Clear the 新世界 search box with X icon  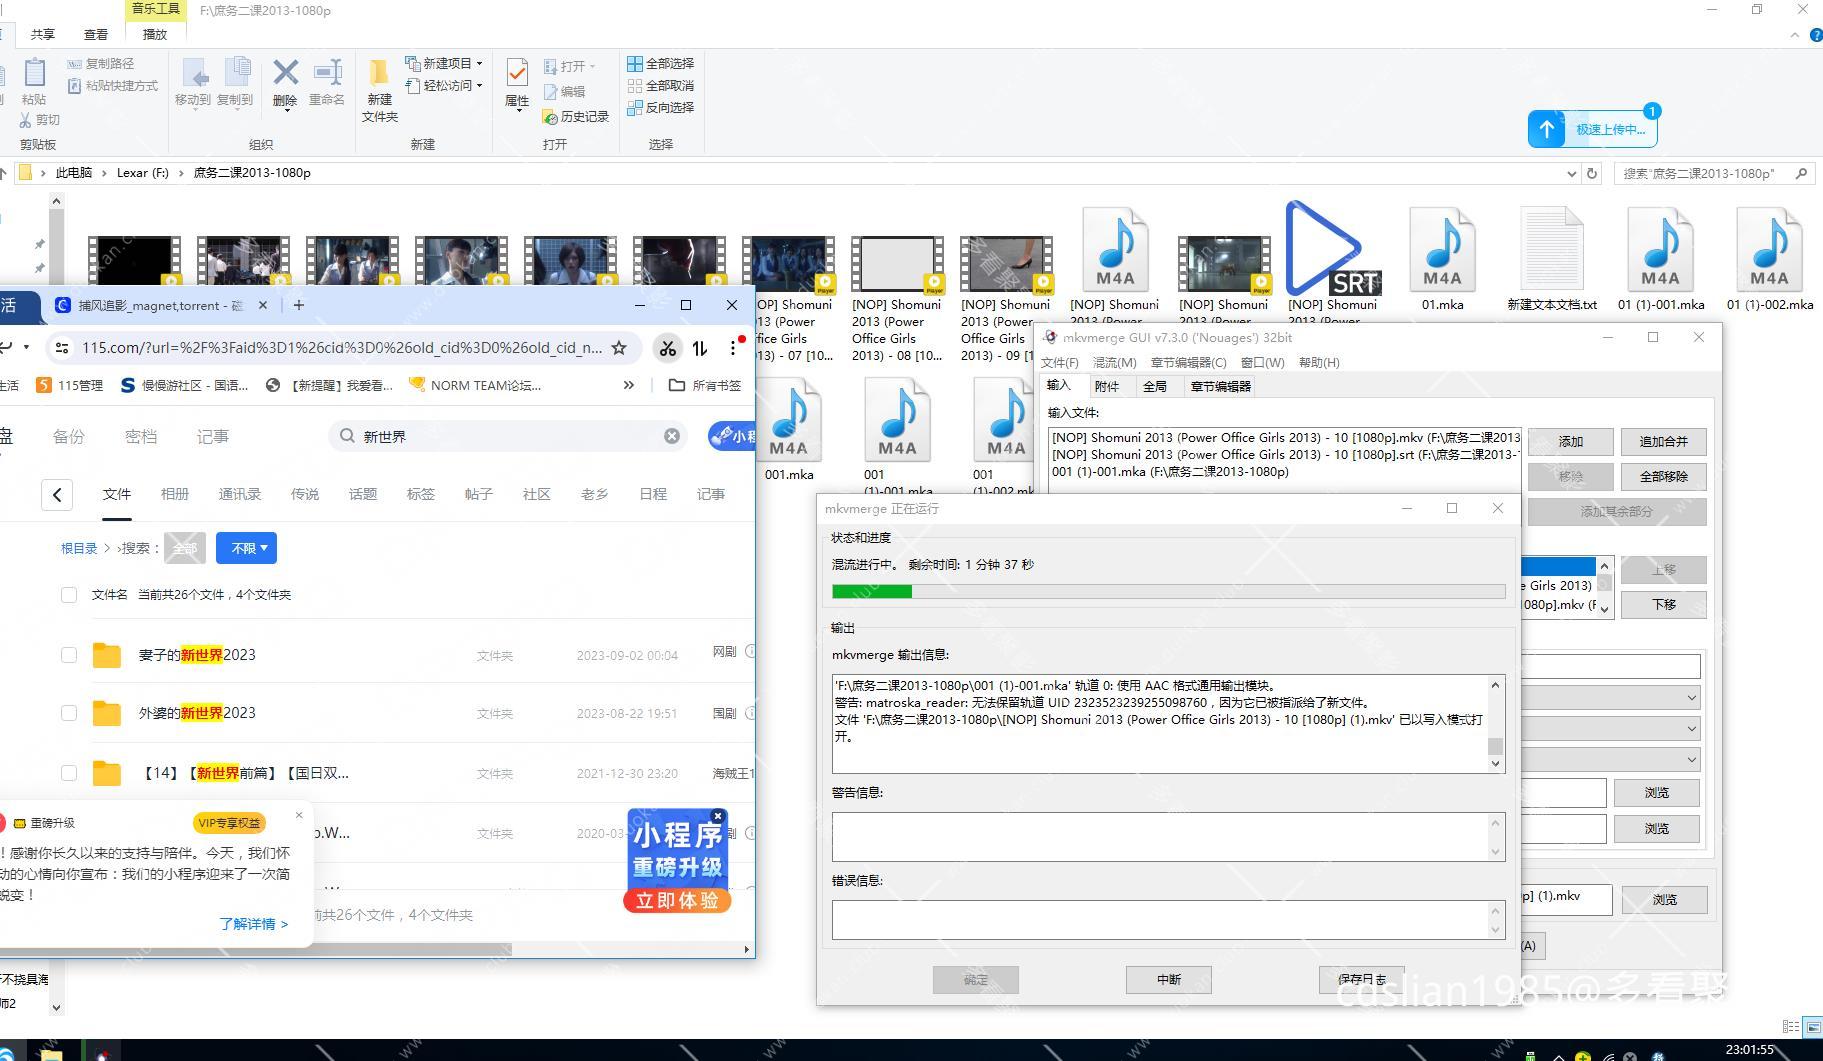(x=672, y=436)
